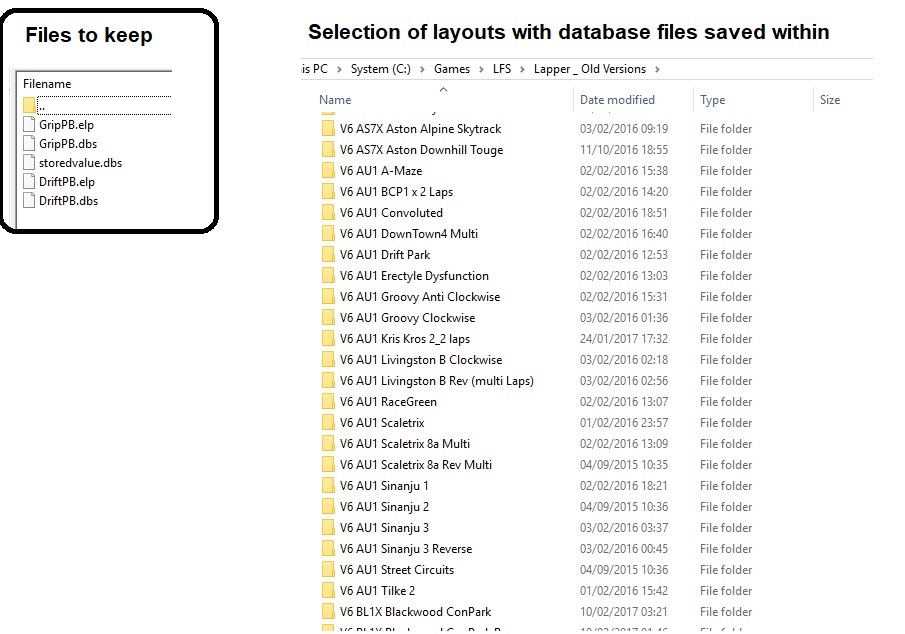The height and width of the screenshot is (634, 905).
Task: Toggle sort arrow above the Name column
Action: [443, 89]
